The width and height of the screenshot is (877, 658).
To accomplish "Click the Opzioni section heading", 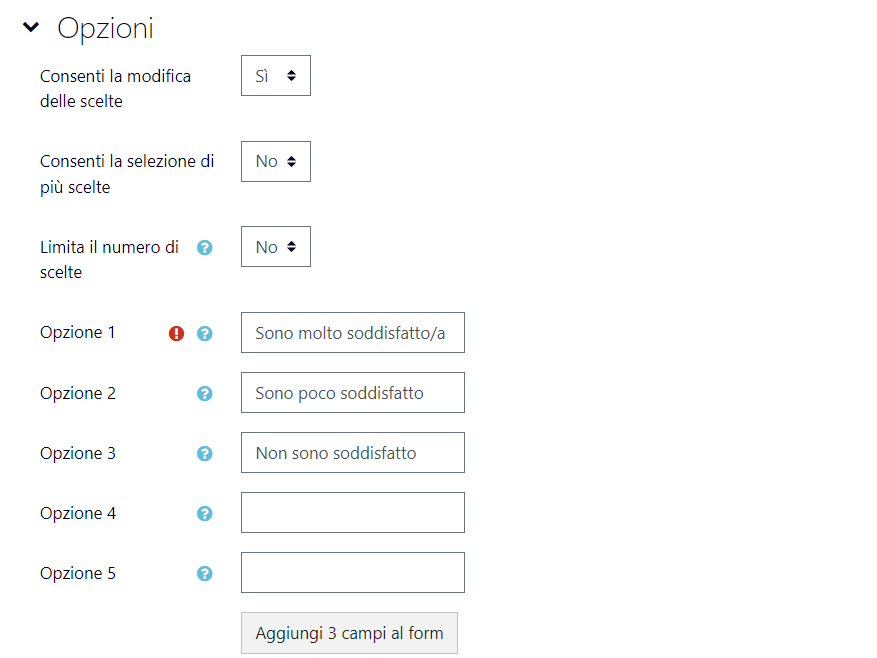I will click(x=105, y=28).
